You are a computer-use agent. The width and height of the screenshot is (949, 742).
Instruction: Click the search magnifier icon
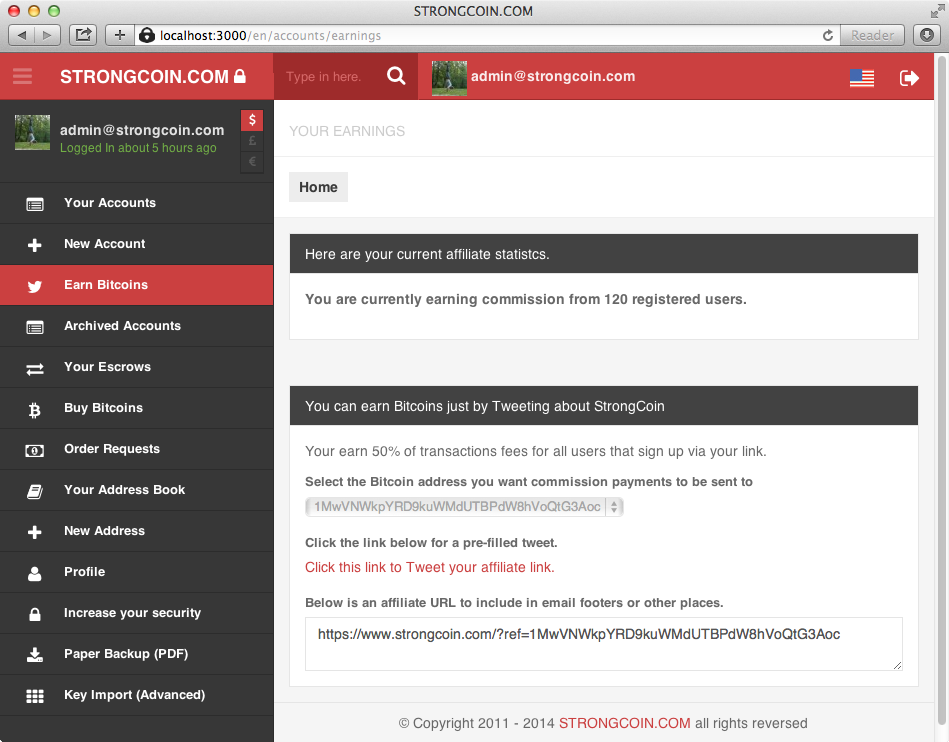pyautogui.click(x=396, y=76)
